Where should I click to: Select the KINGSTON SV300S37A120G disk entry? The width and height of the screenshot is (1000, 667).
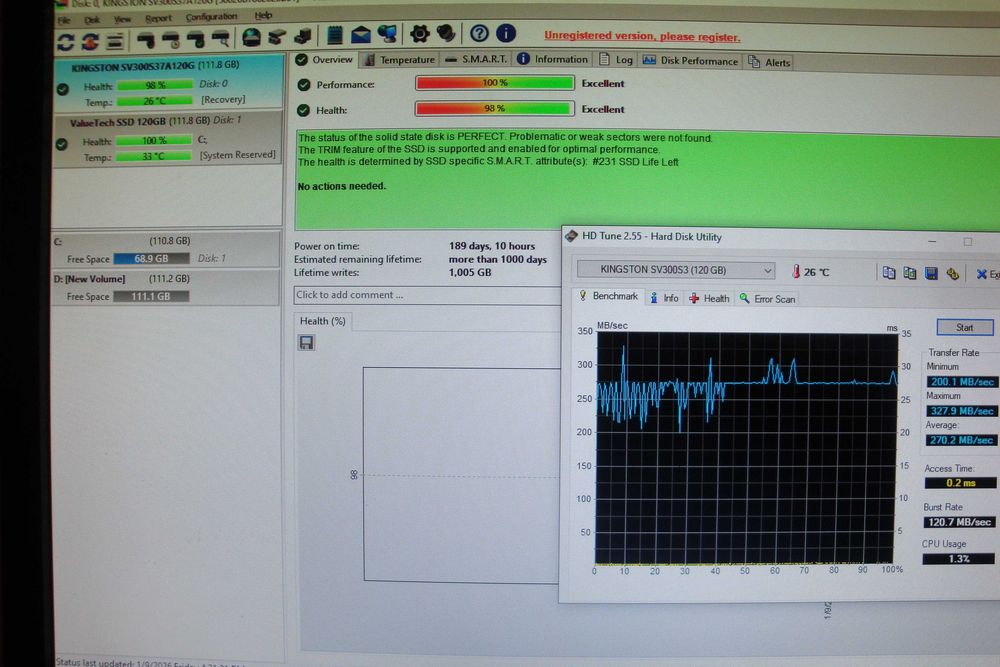[168, 83]
